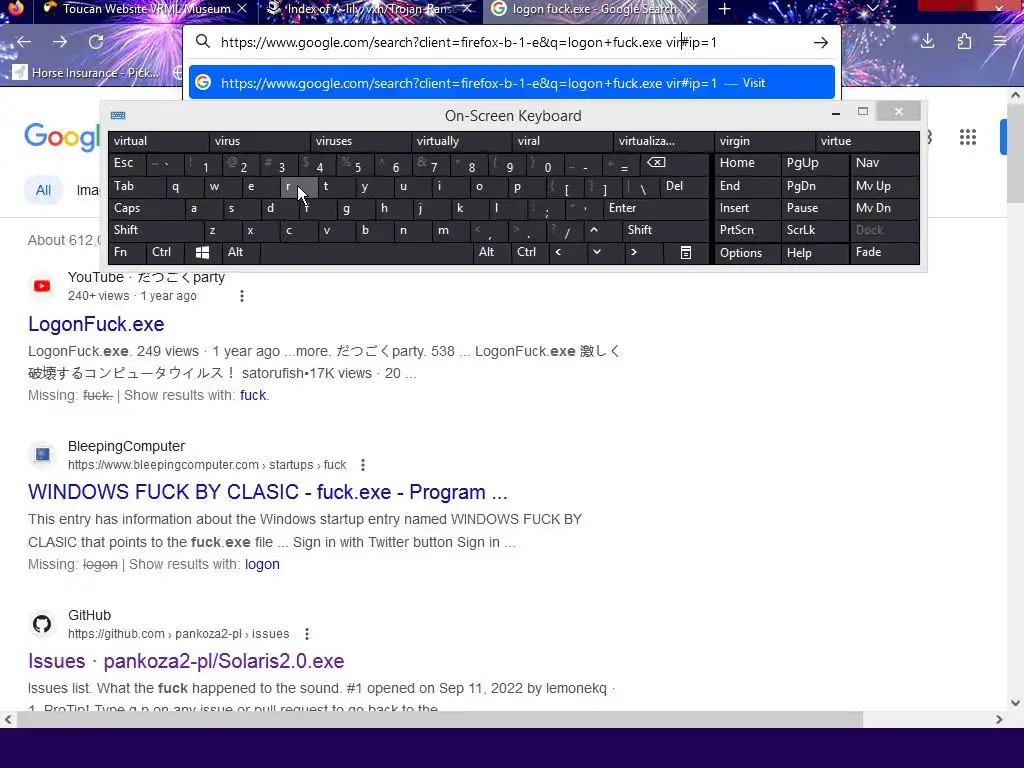Choose 'viruses' text prediction
The width and height of the screenshot is (1024, 768).
pos(360,141)
